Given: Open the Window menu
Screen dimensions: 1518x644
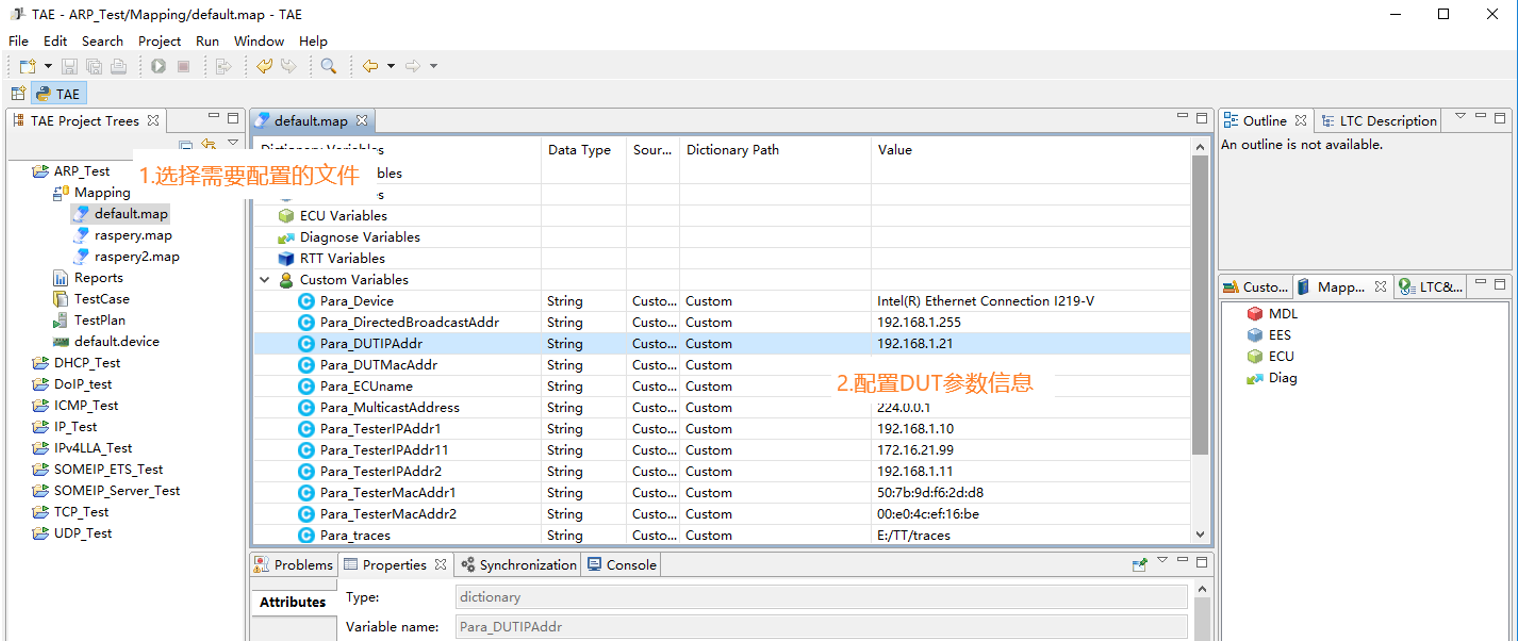Looking at the screenshot, I should click(x=259, y=41).
